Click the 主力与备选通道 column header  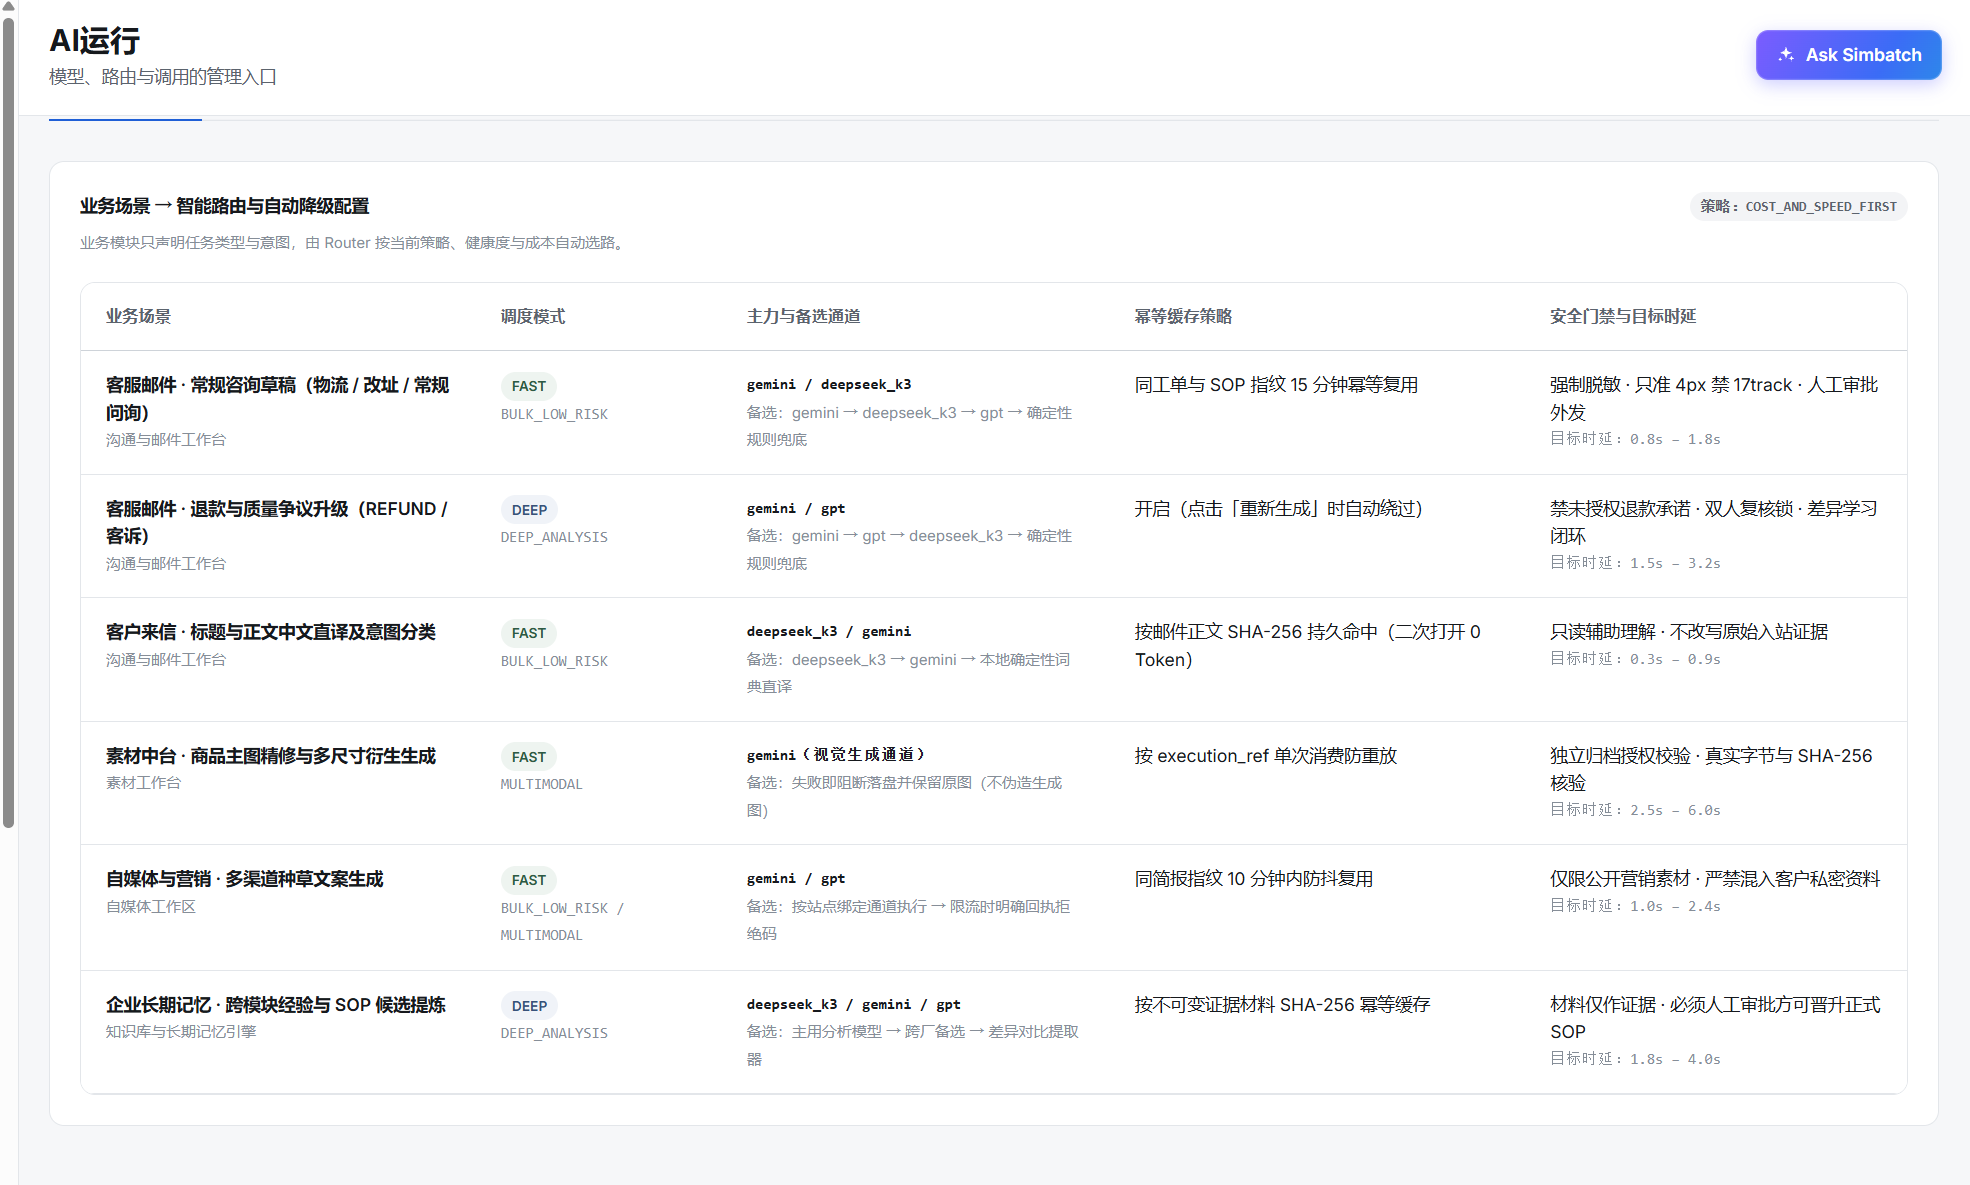(x=803, y=316)
